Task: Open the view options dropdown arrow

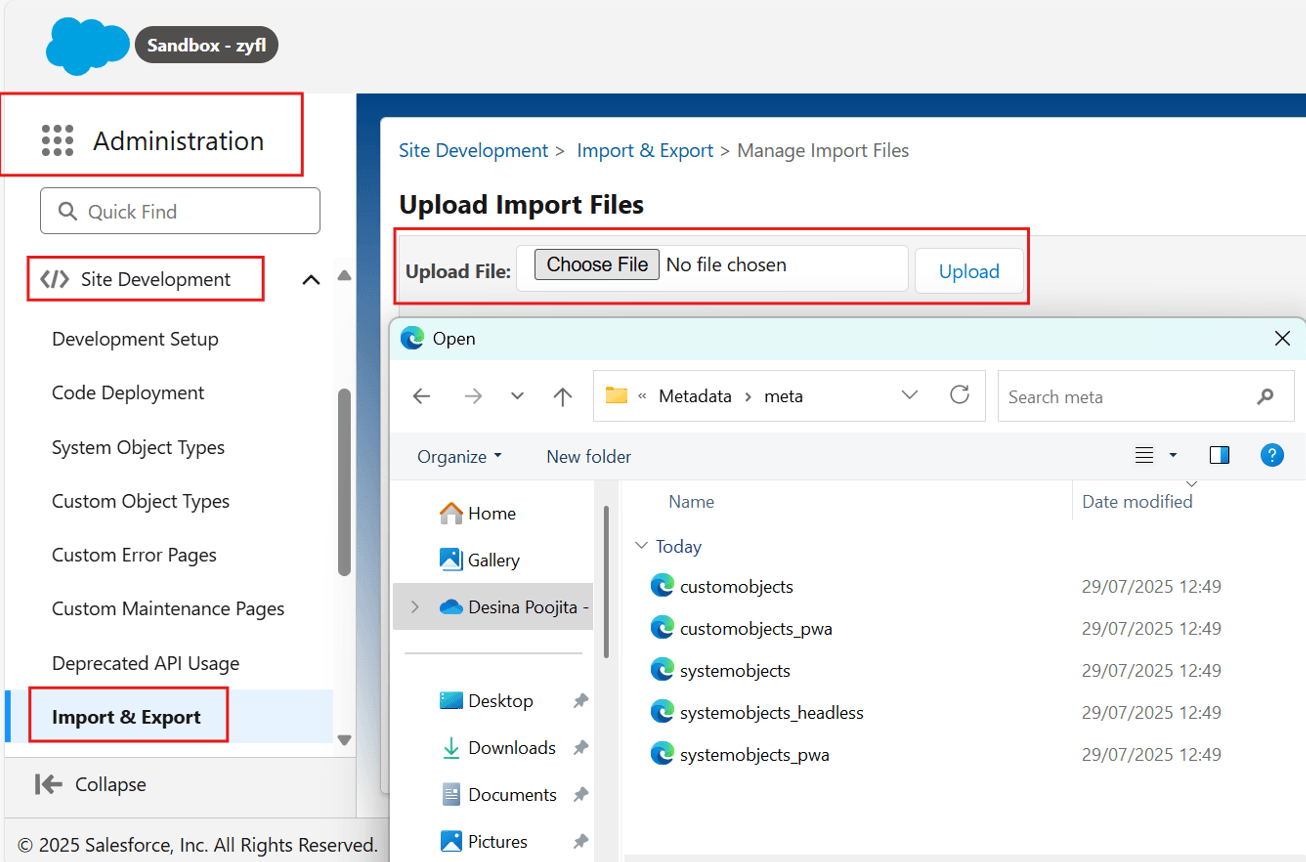Action: [x=1173, y=456]
